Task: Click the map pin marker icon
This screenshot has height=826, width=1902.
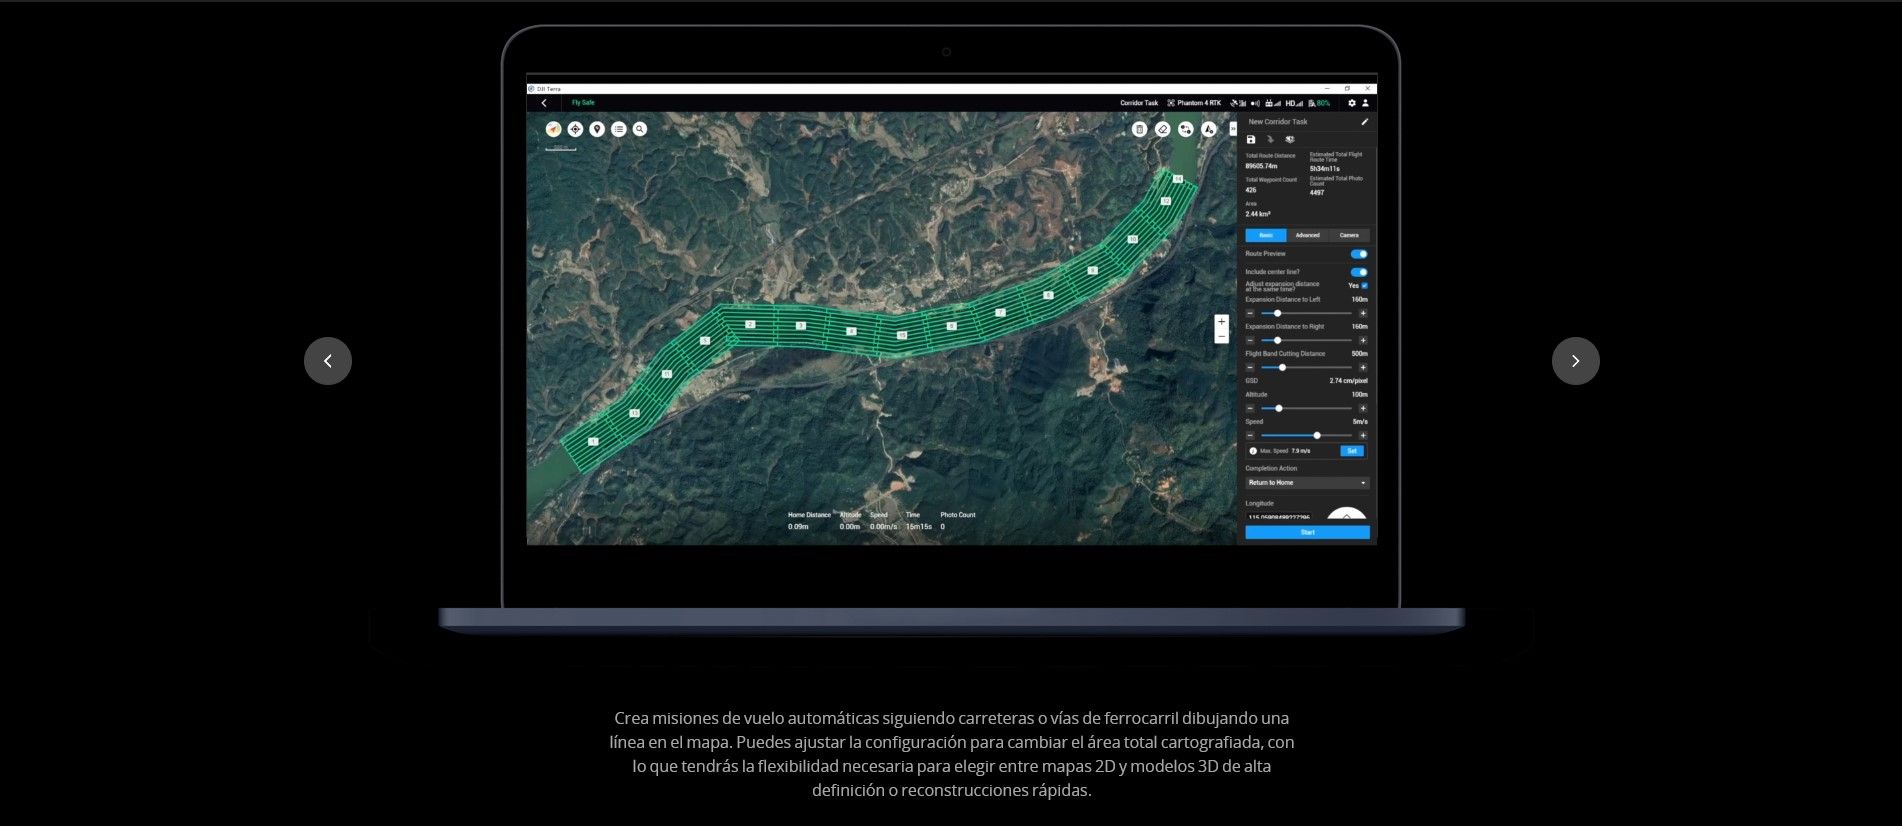Action: click(x=597, y=129)
